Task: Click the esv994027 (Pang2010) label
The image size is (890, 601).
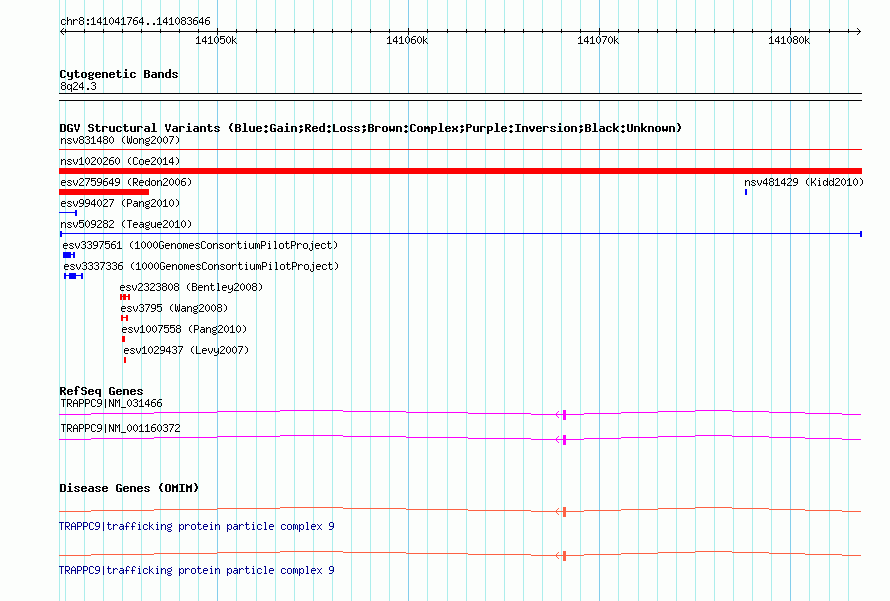Action: 120,203
